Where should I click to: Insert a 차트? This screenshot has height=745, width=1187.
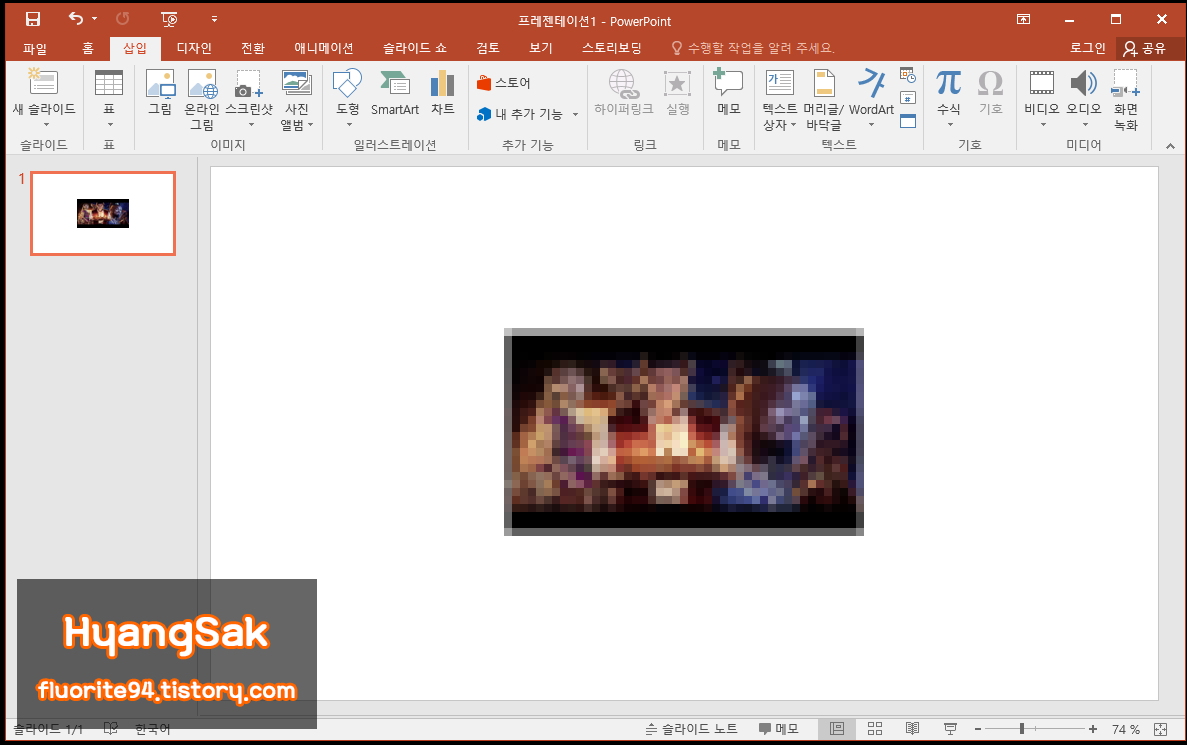click(443, 92)
